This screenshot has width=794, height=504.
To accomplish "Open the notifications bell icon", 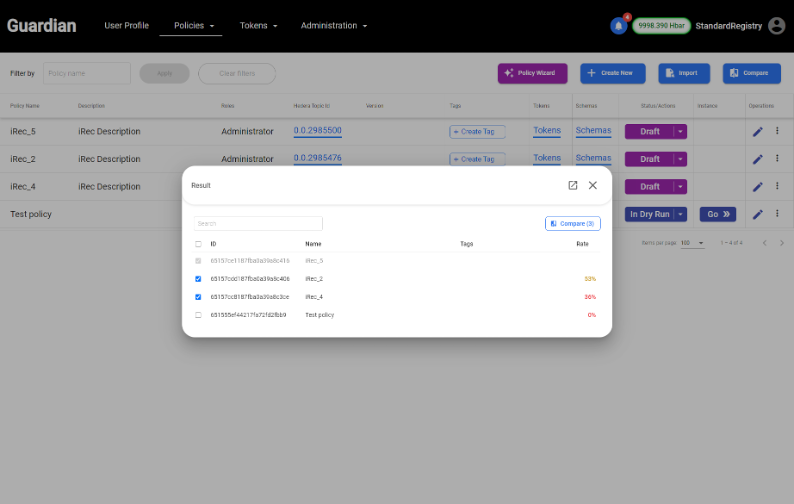I will click(x=618, y=26).
